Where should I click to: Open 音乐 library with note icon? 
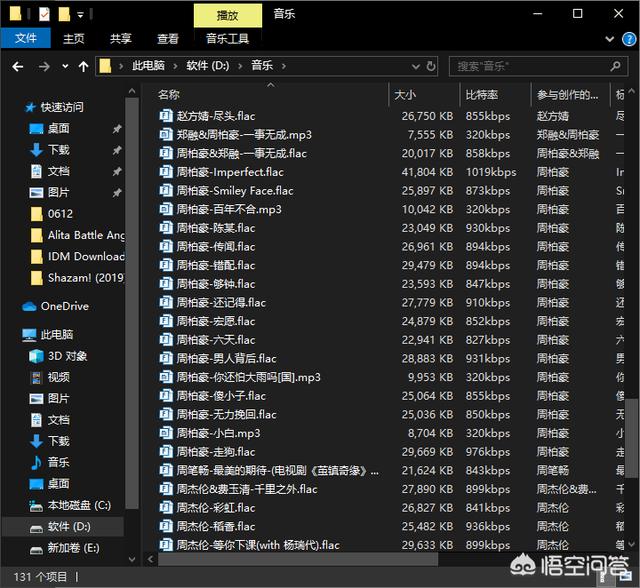coord(58,462)
